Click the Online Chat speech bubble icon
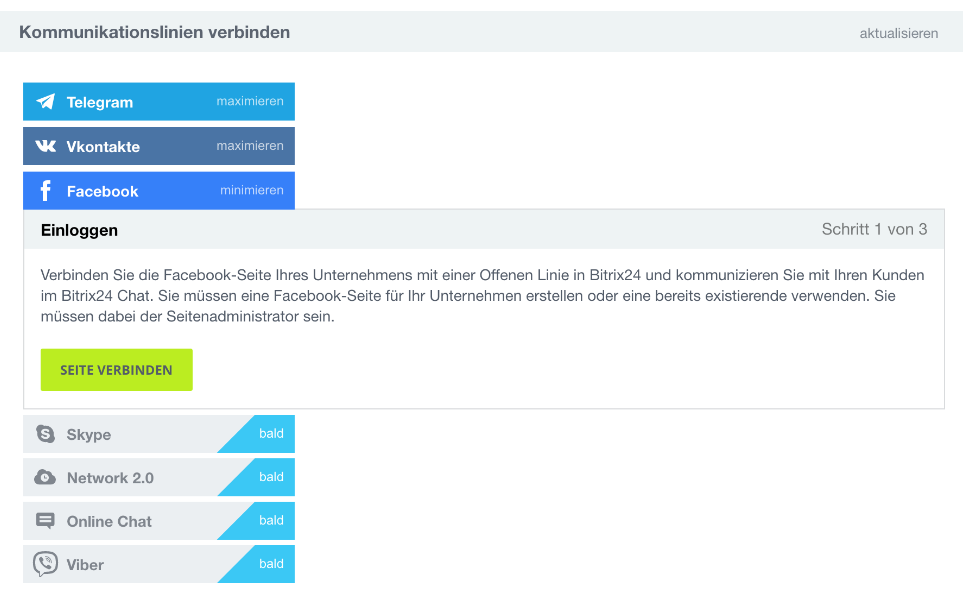Viewport: 963px width, 606px height. 45,521
